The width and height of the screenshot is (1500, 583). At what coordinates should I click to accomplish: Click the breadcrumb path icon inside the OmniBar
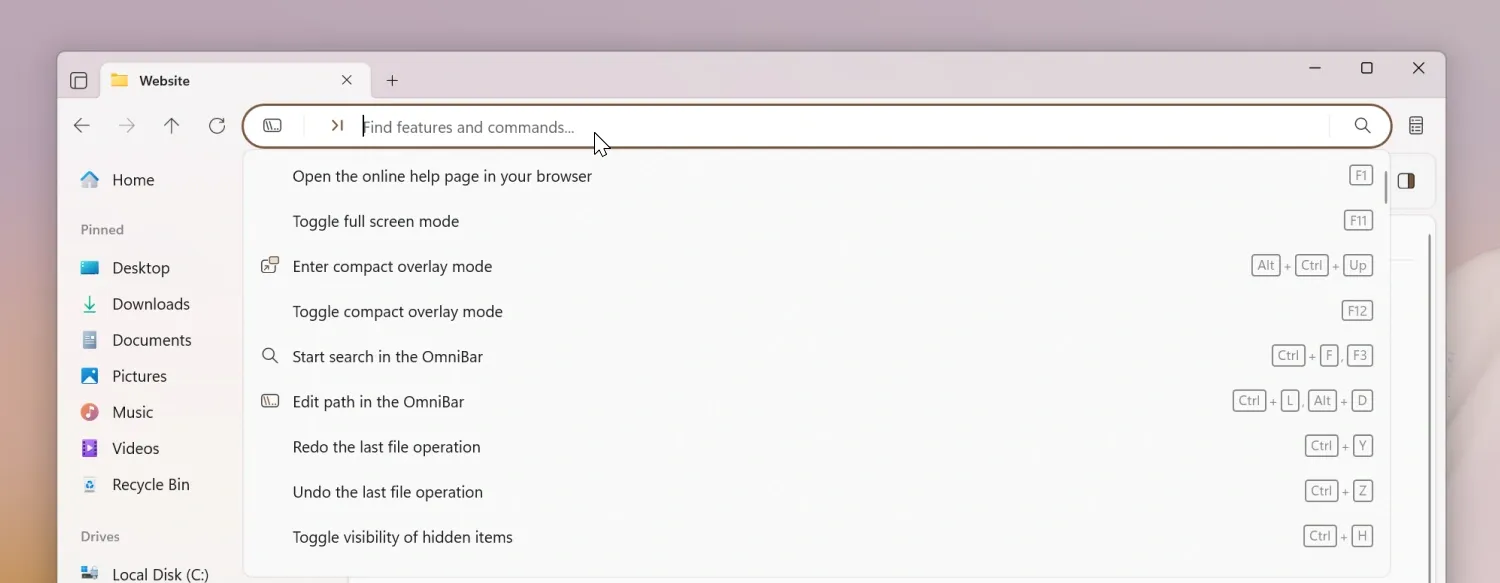point(272,125)
